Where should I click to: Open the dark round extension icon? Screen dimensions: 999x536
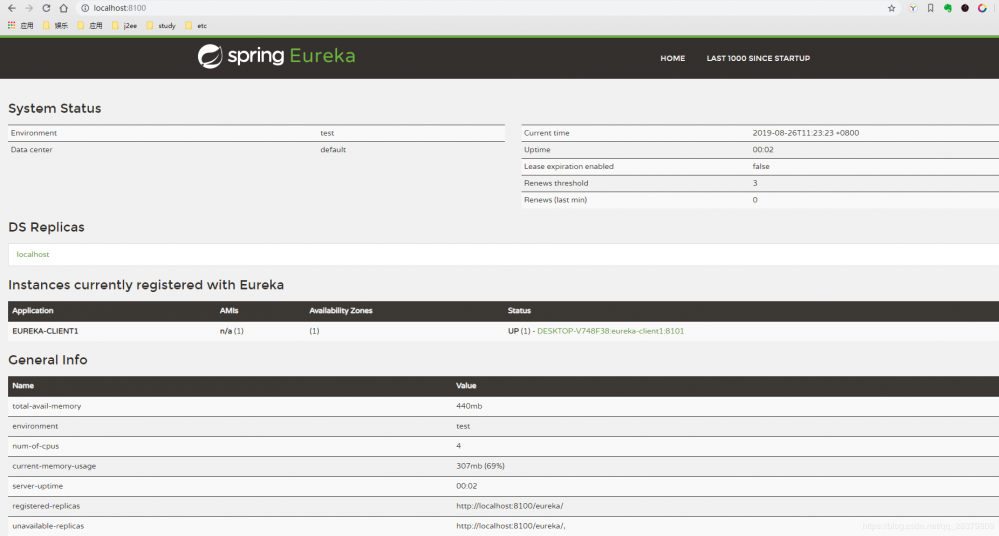(965, 8)
